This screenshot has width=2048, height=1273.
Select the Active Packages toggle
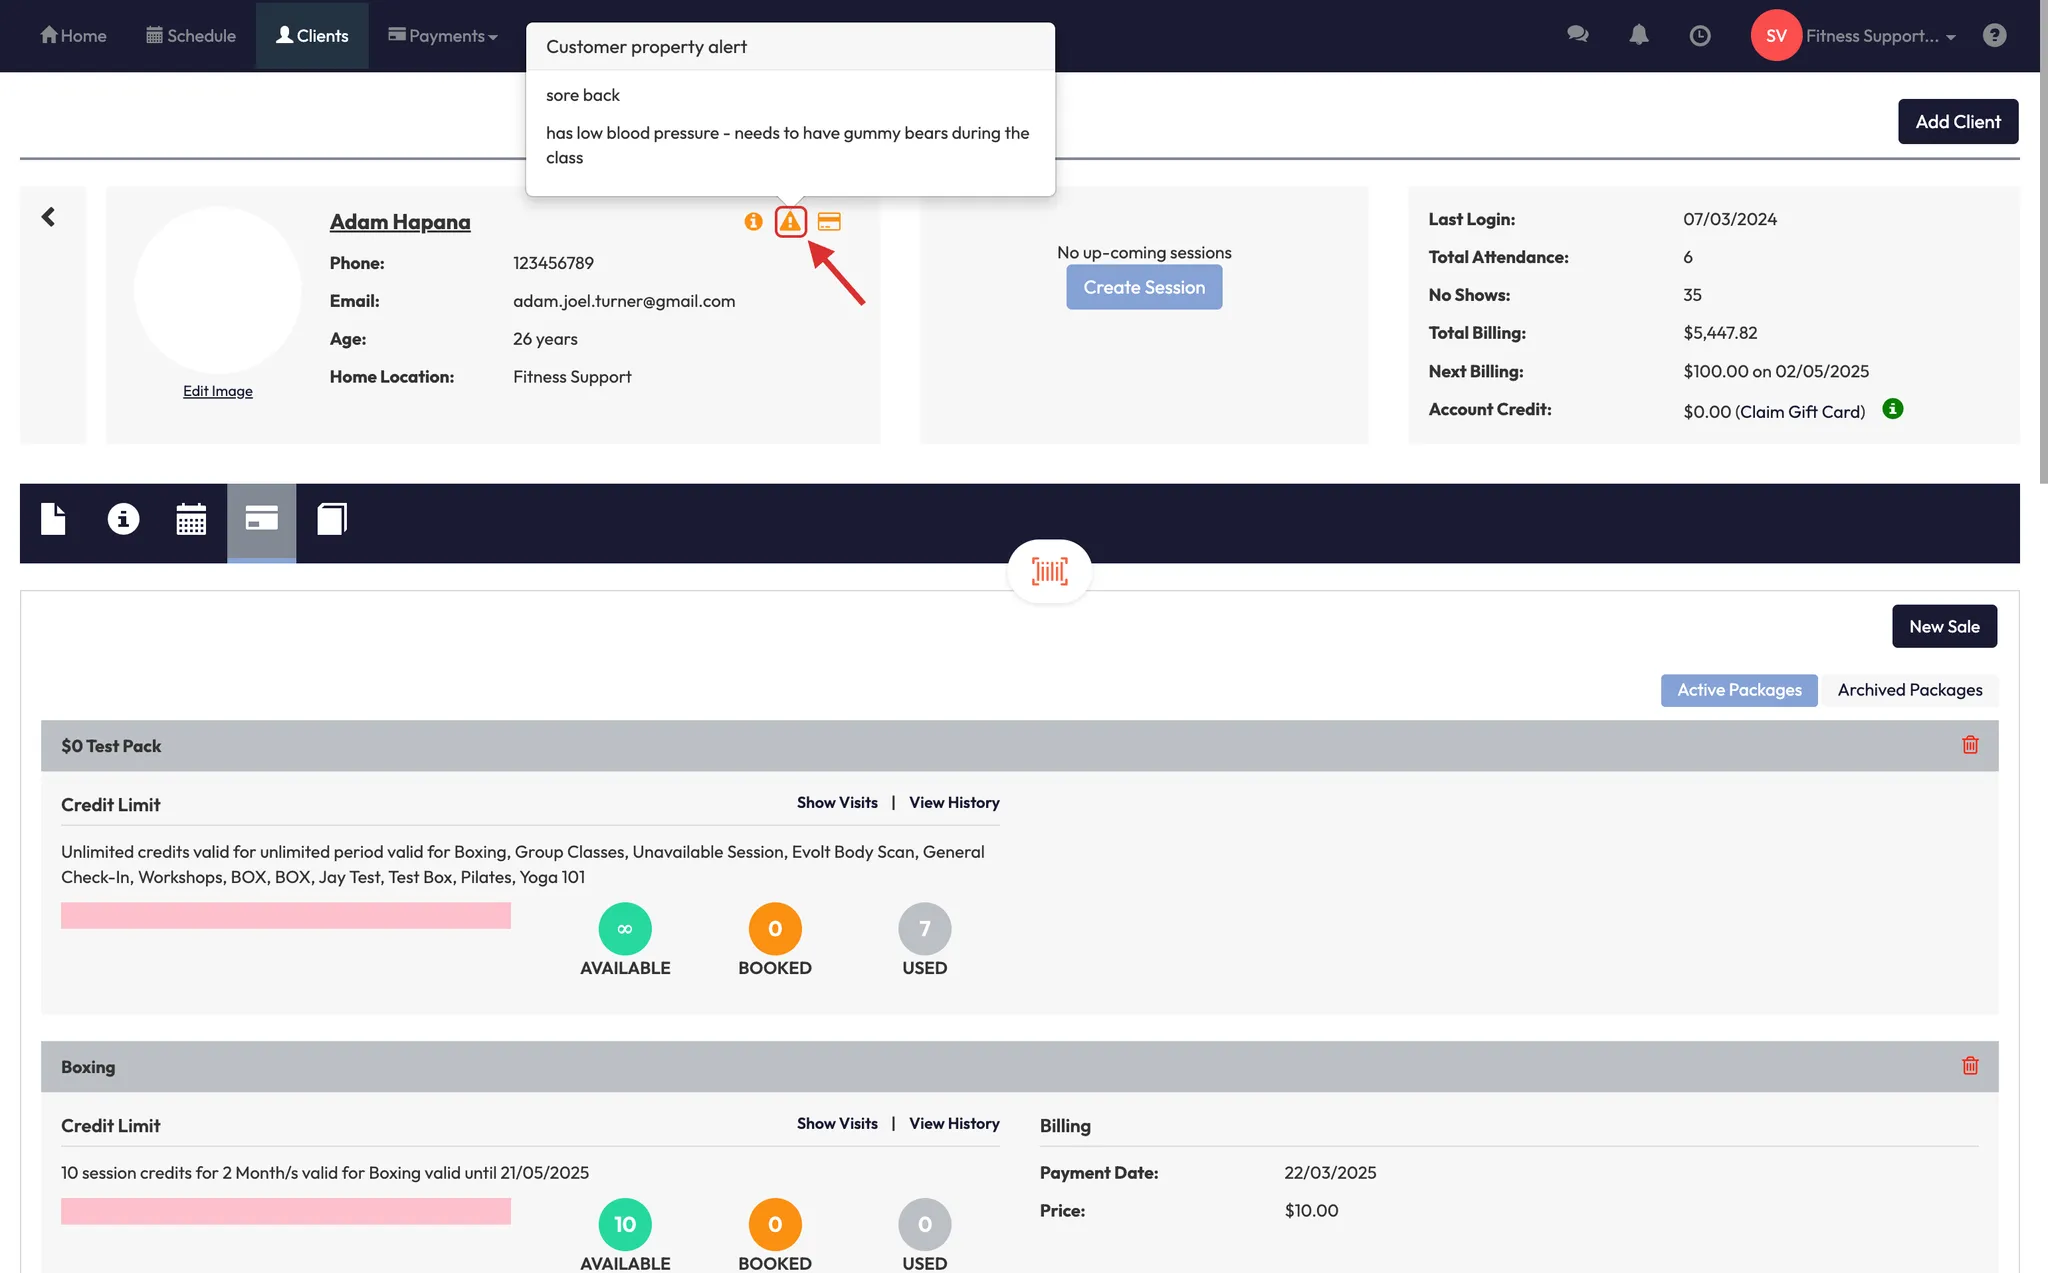tap(1739, 690)
